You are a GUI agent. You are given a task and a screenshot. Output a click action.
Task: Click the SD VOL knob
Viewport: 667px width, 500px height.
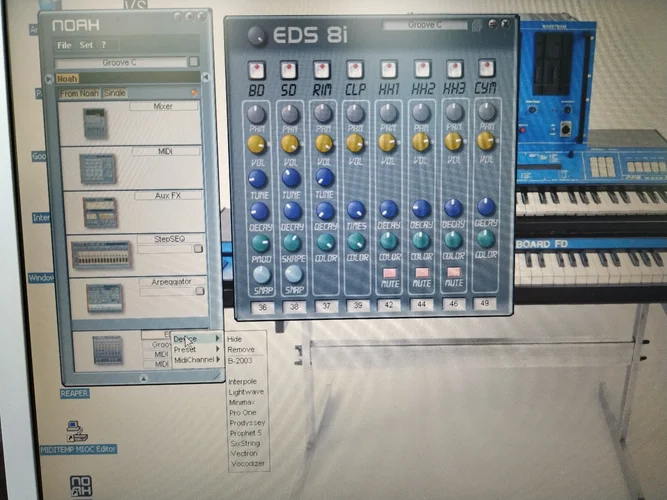[x=290, y=144]
